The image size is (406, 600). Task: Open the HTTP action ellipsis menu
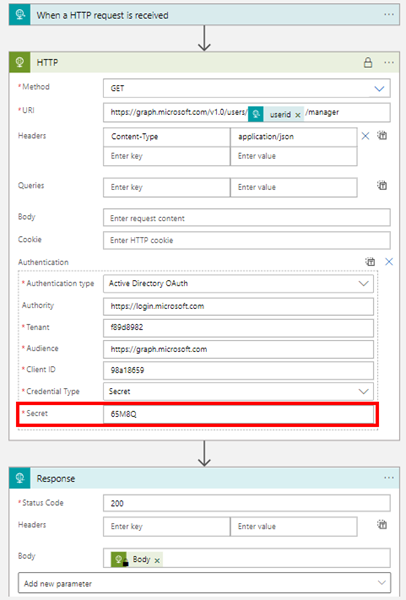click(389, 62)
